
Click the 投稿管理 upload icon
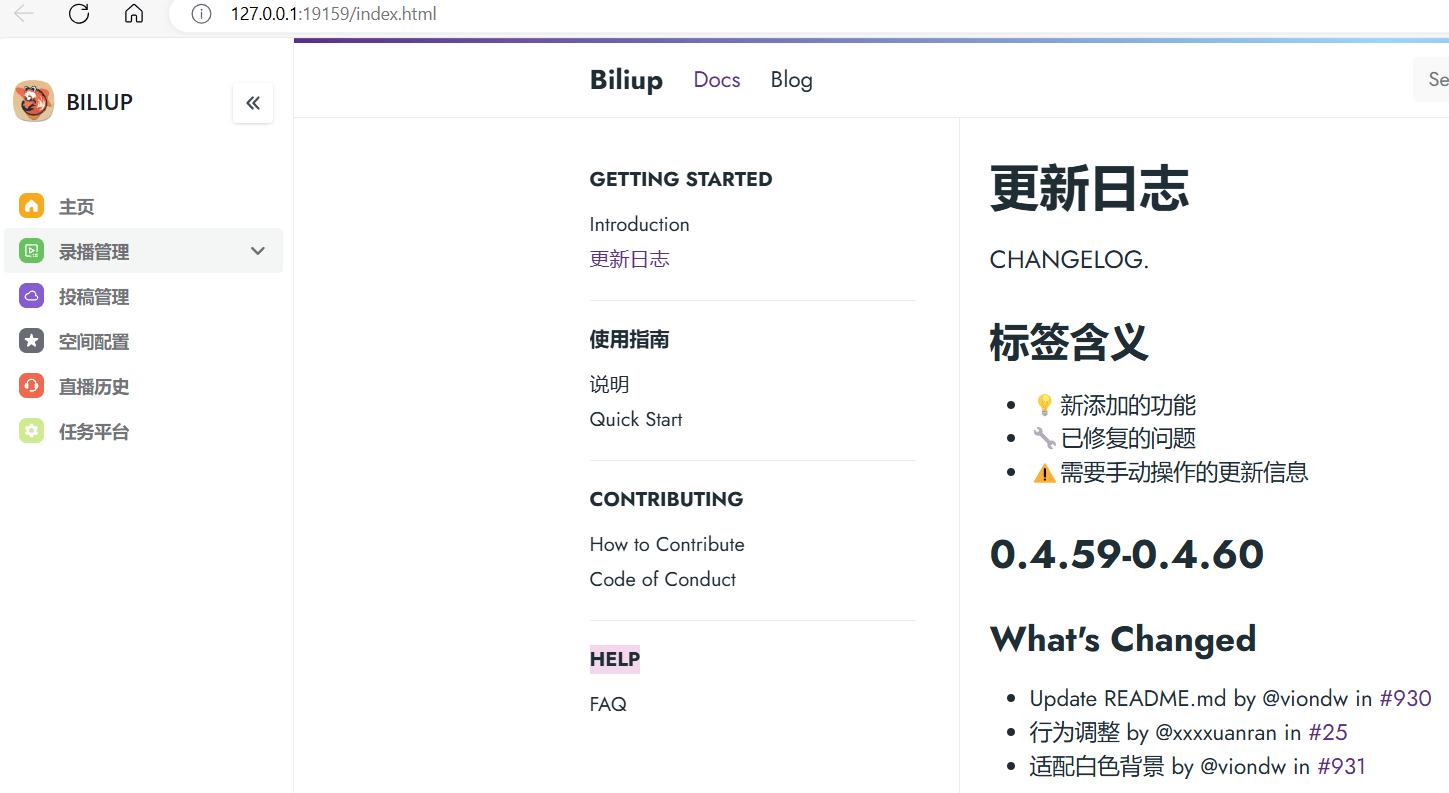point(31,296)
